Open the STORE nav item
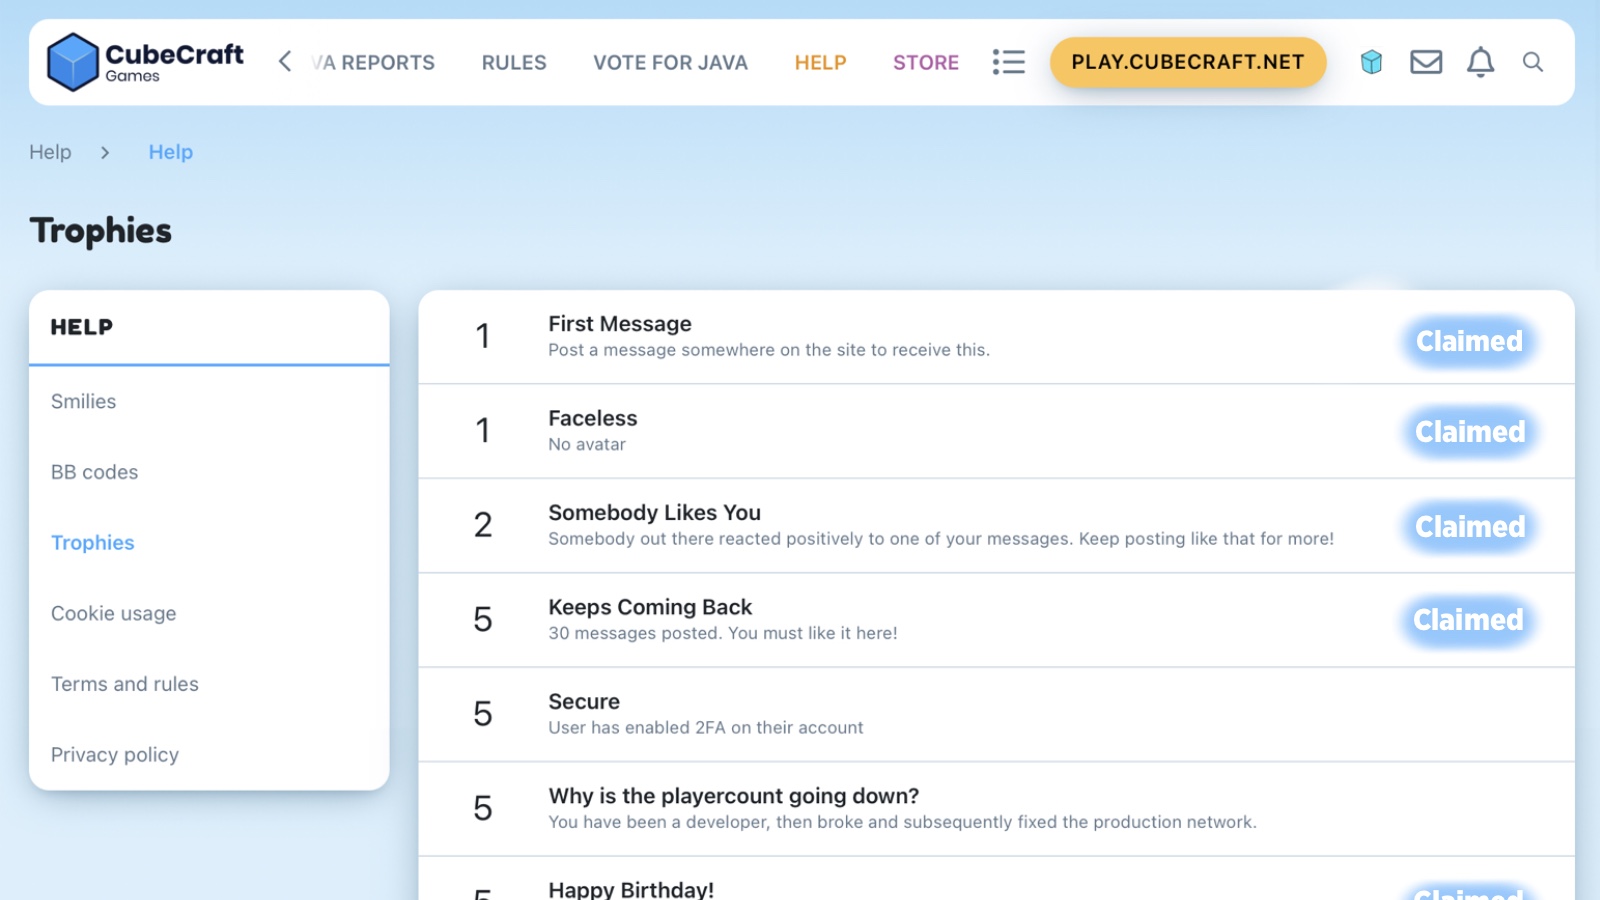 click(926, 62)
